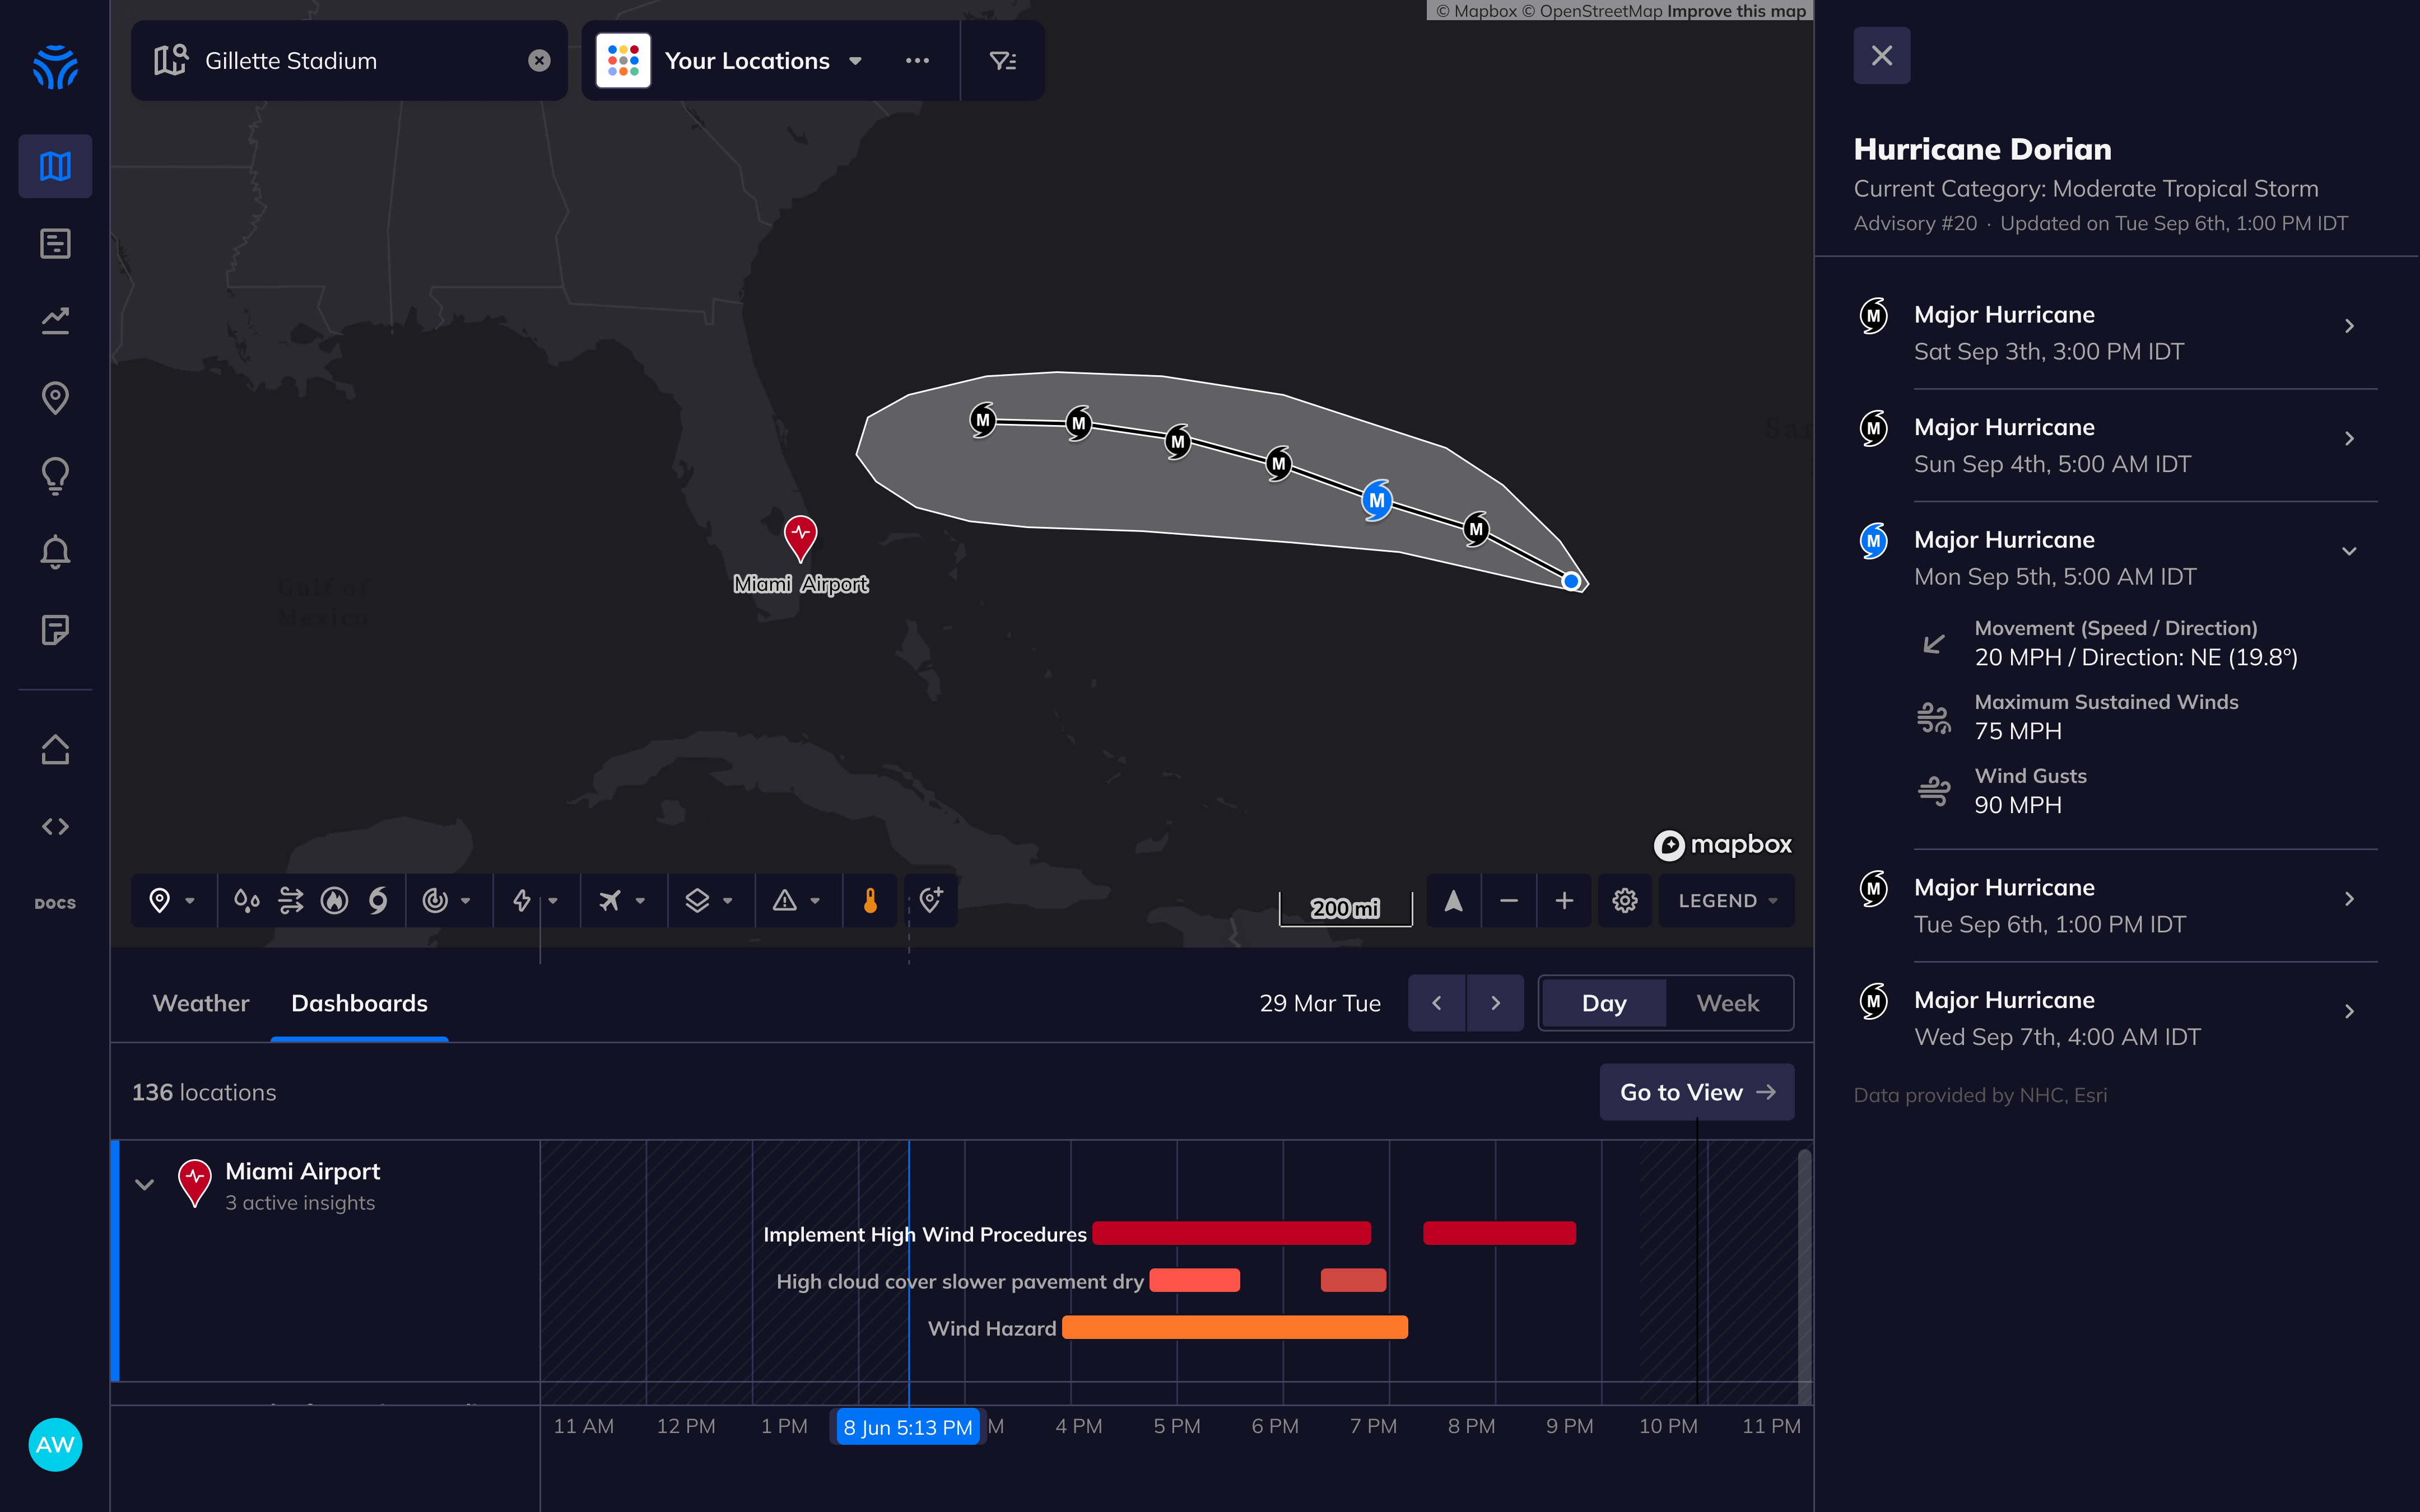Toggle the temperature thermometer map layer
The width and height of the screenshot is (2420, 1512).
point(870,901)
